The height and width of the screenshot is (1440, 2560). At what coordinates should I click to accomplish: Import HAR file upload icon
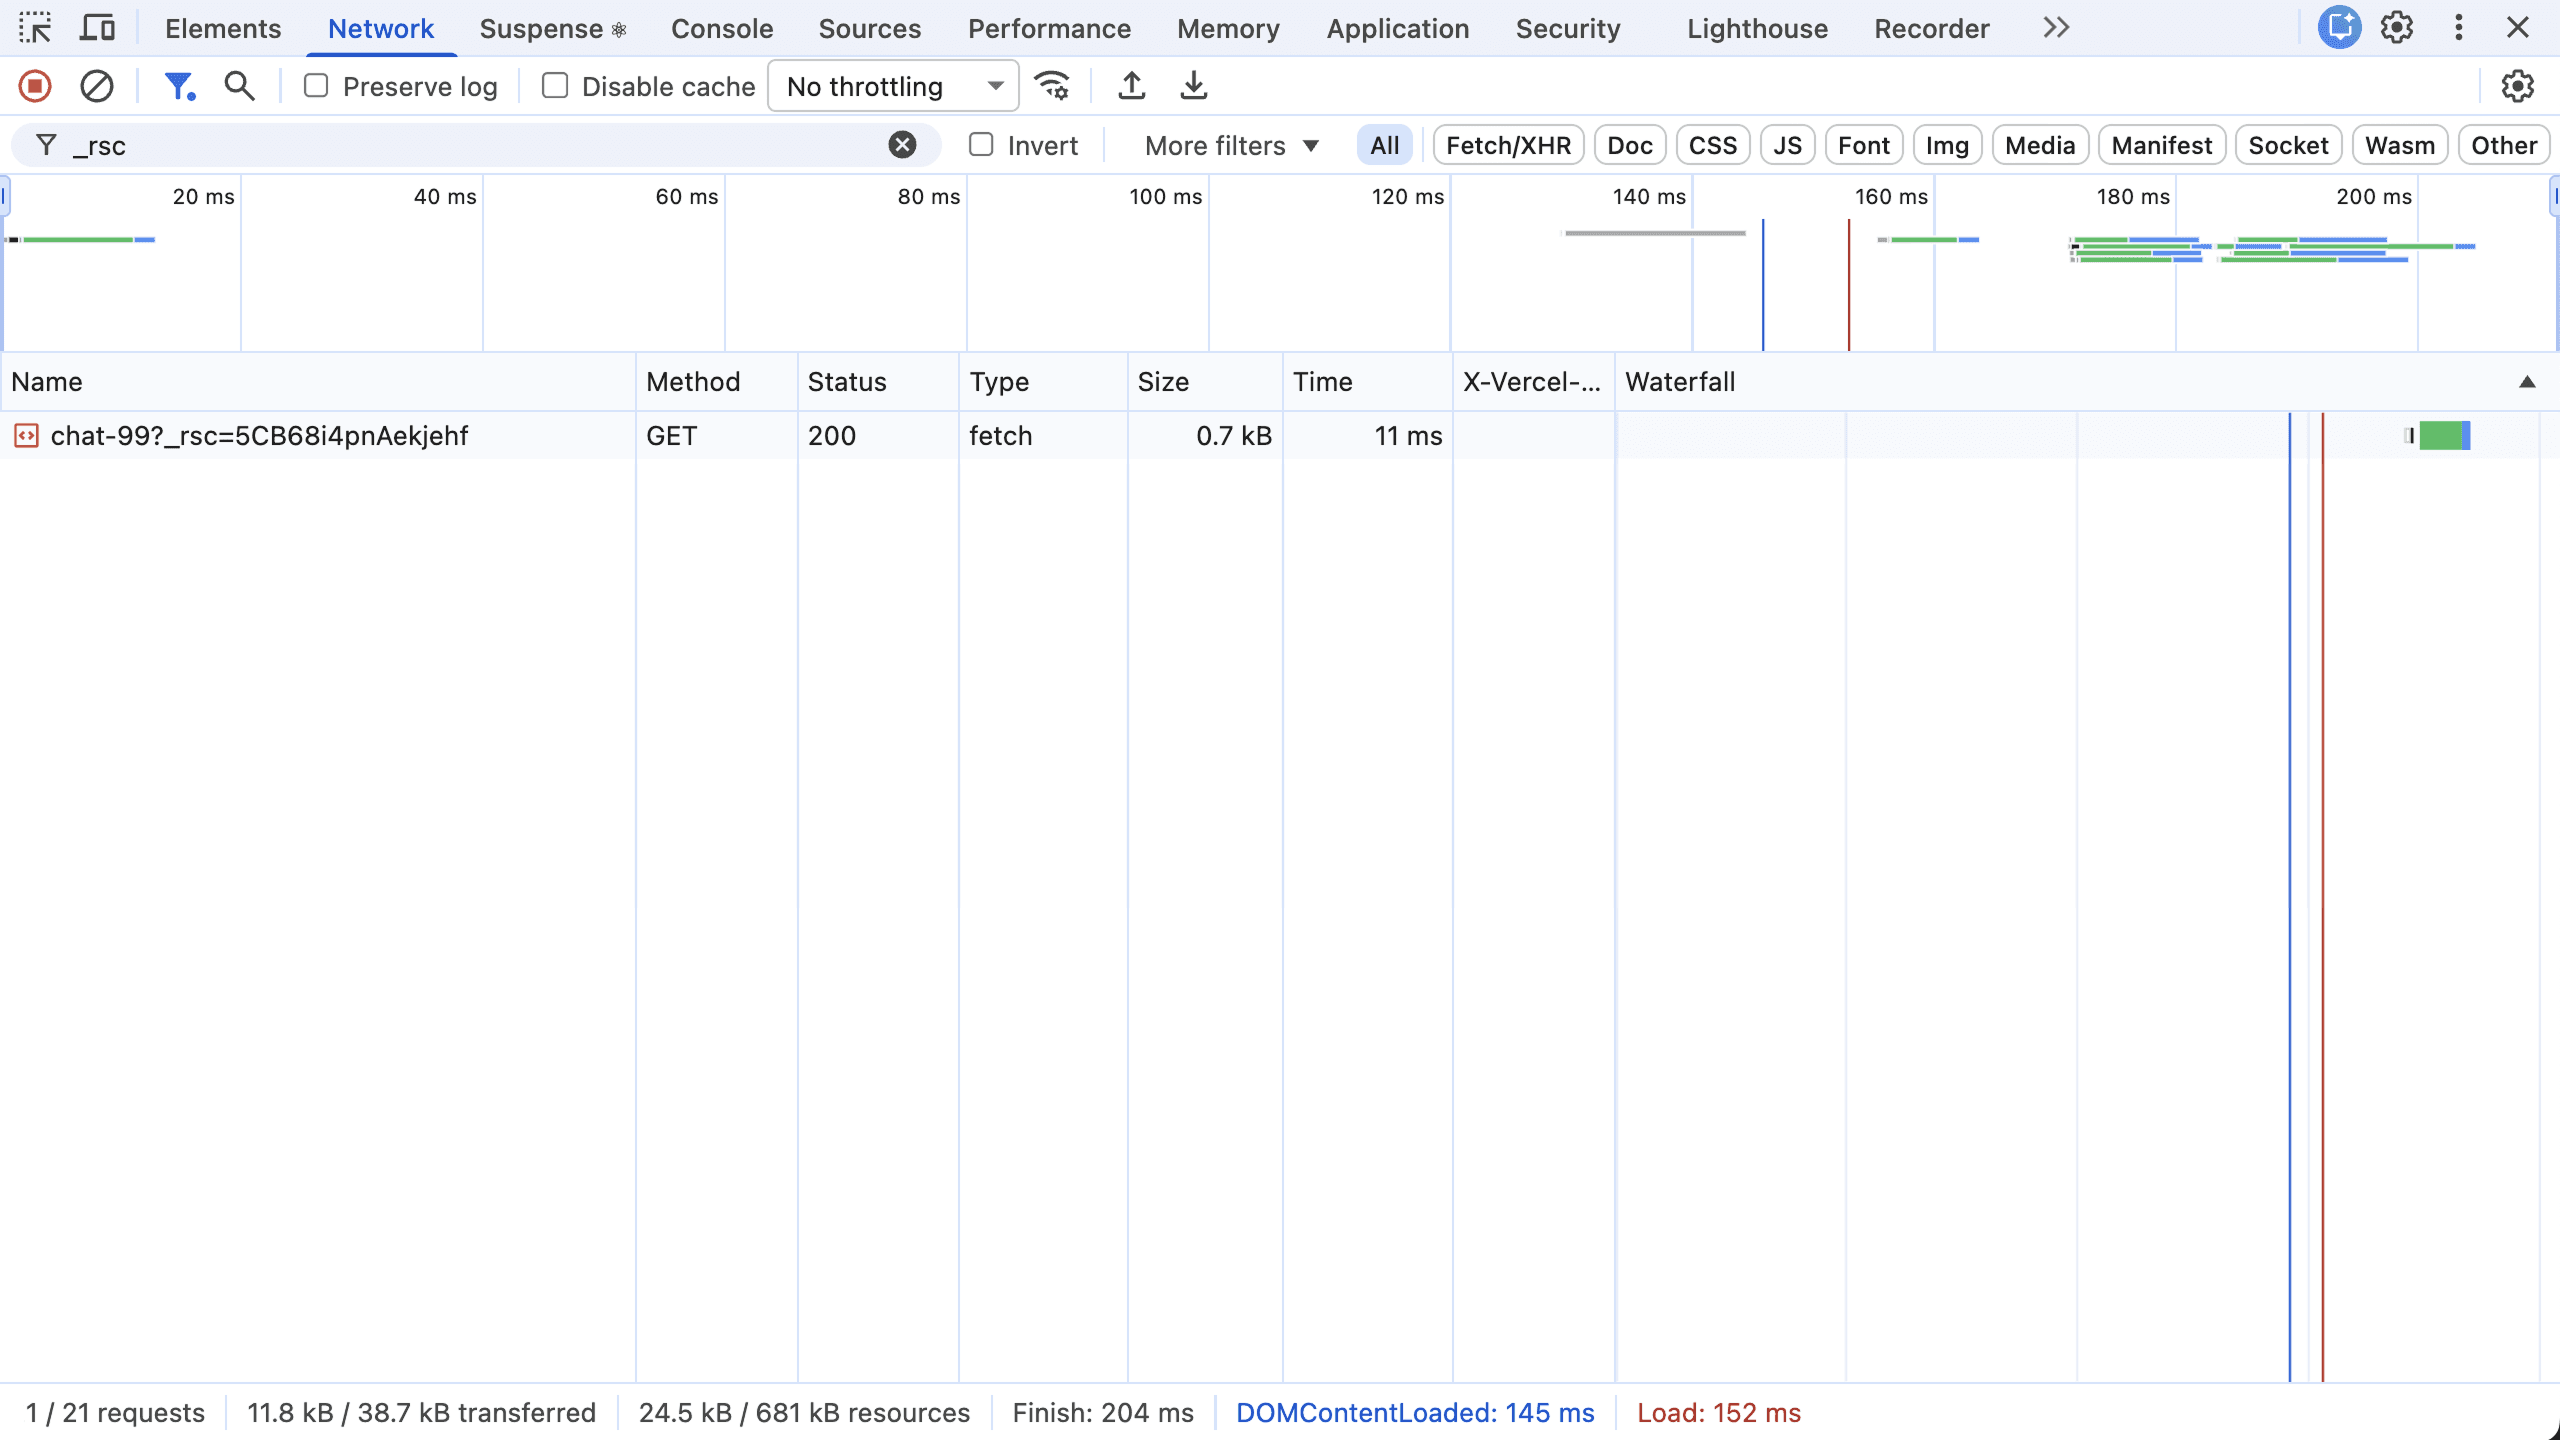click(x=1131, y=86)
